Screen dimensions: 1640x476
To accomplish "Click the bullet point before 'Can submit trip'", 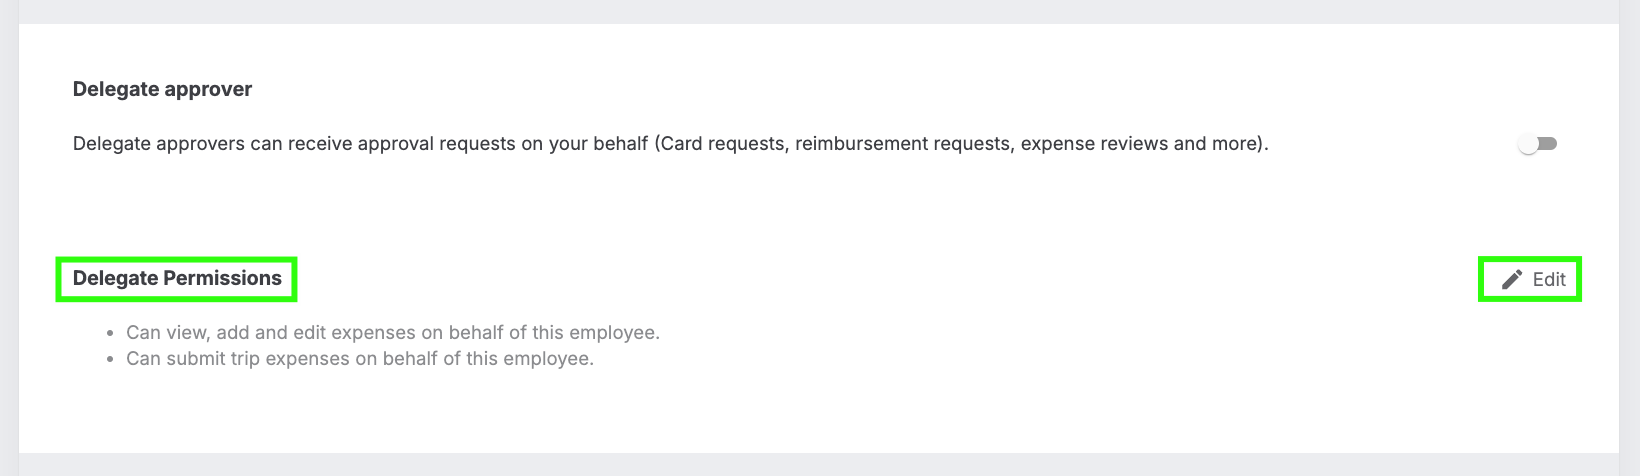I will [x=110, y=359].
